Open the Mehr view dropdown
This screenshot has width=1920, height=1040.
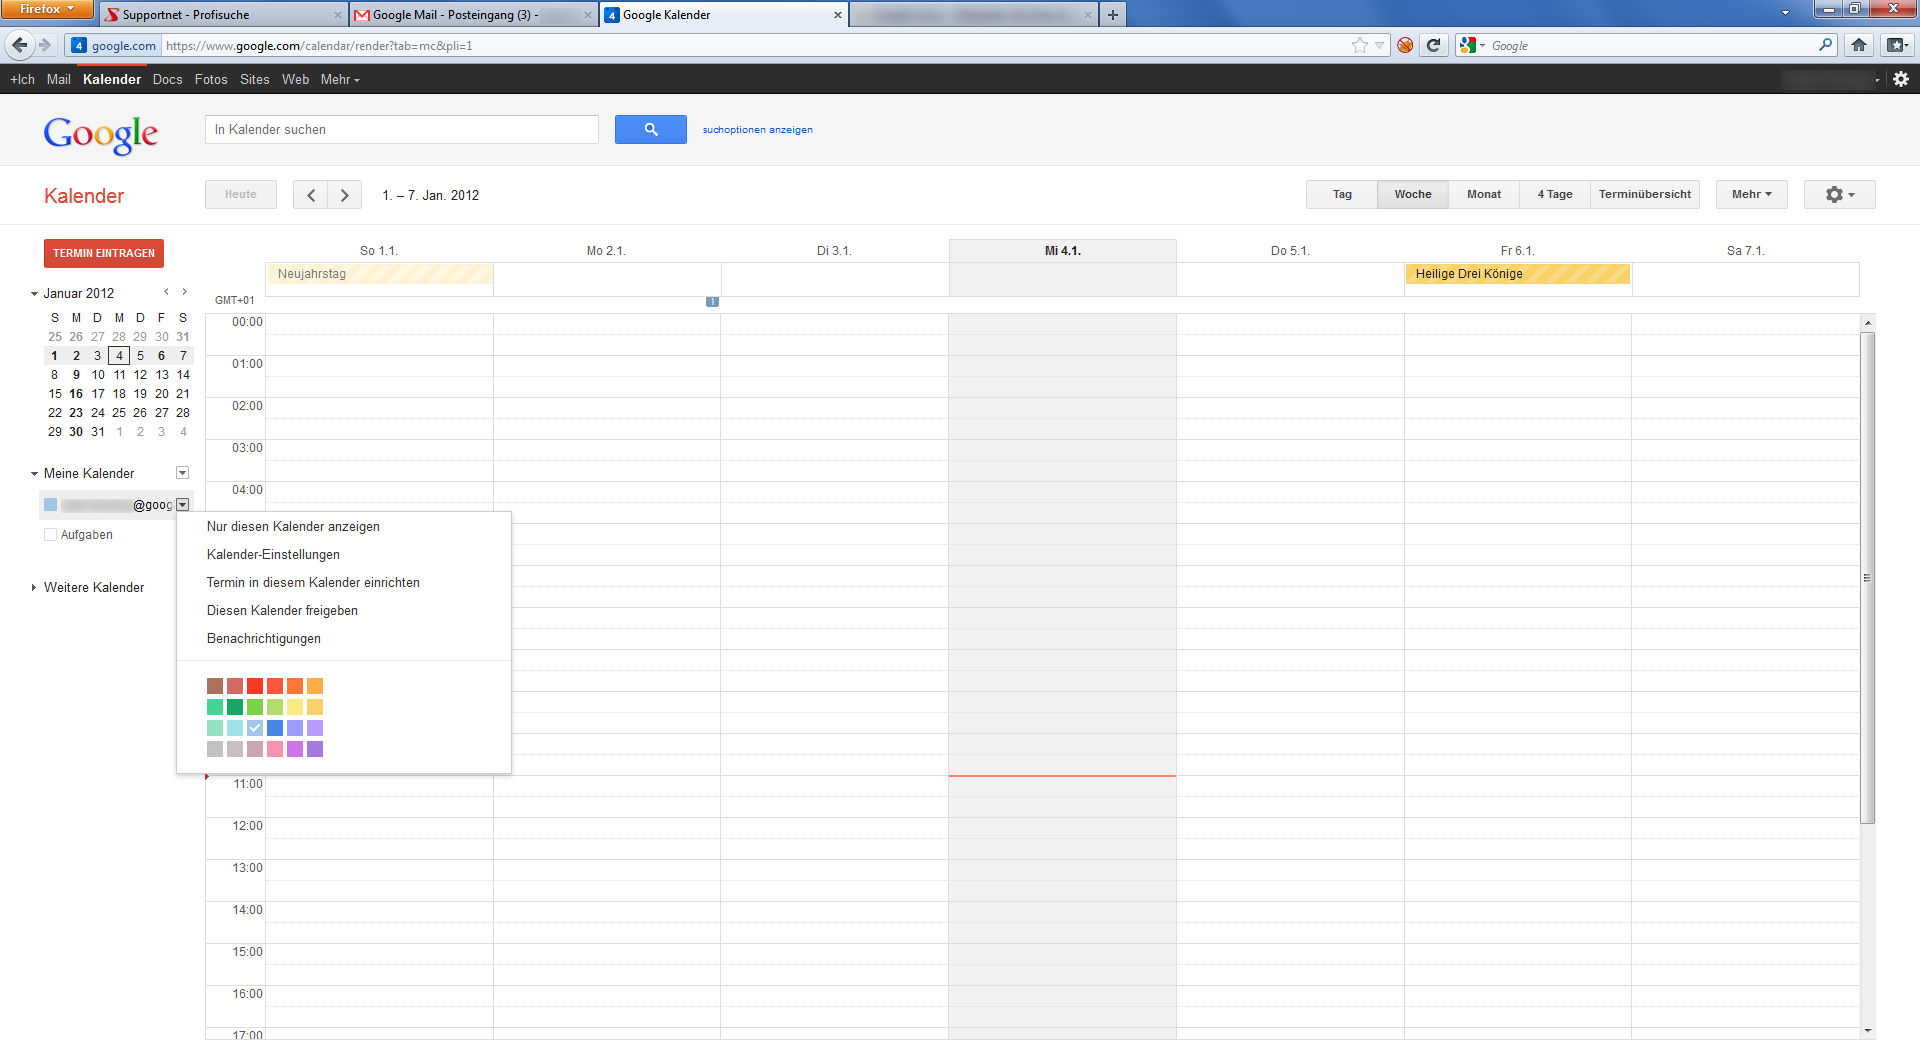point(1750,194)
